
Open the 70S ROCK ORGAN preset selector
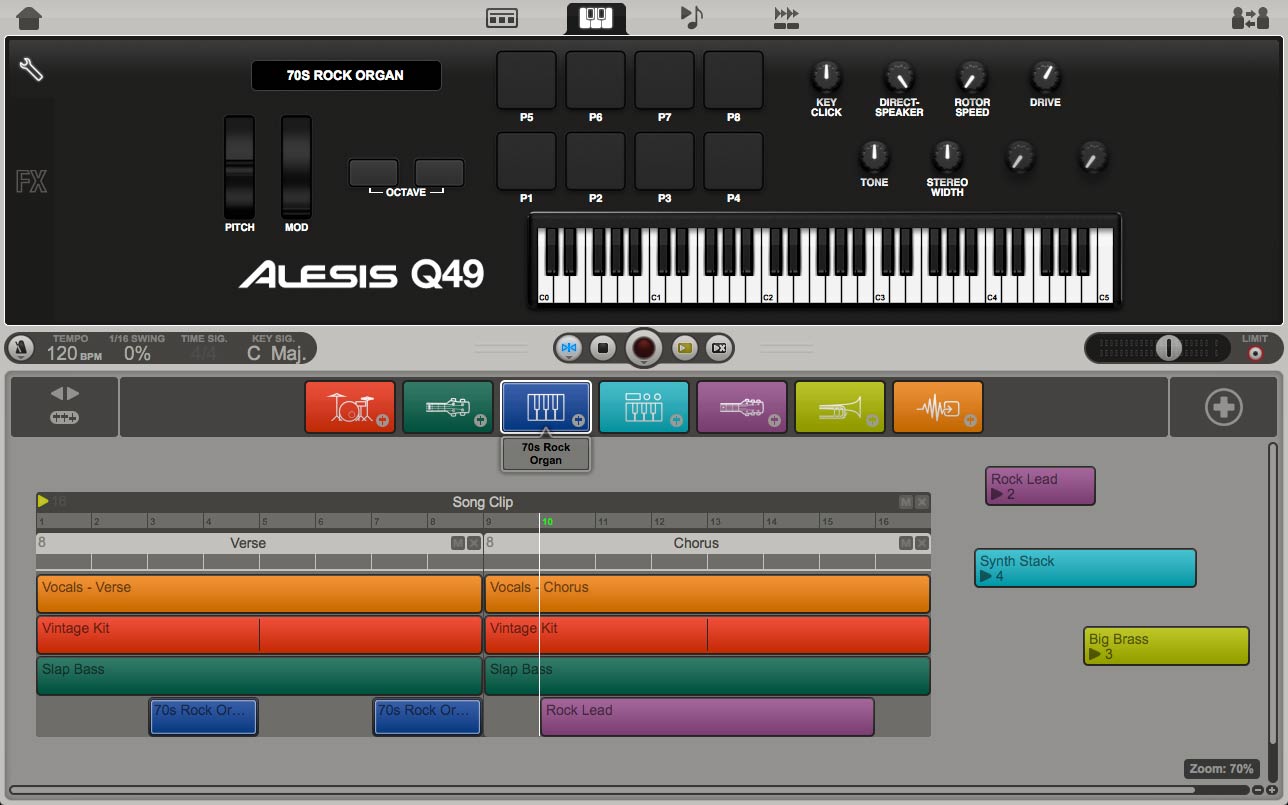click(x=346, y=75)
